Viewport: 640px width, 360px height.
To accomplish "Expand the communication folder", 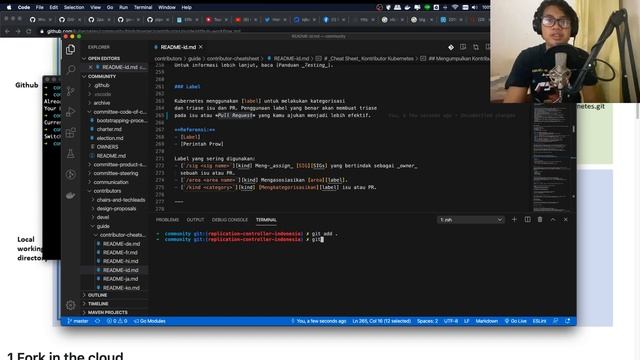I will point(111,182).
